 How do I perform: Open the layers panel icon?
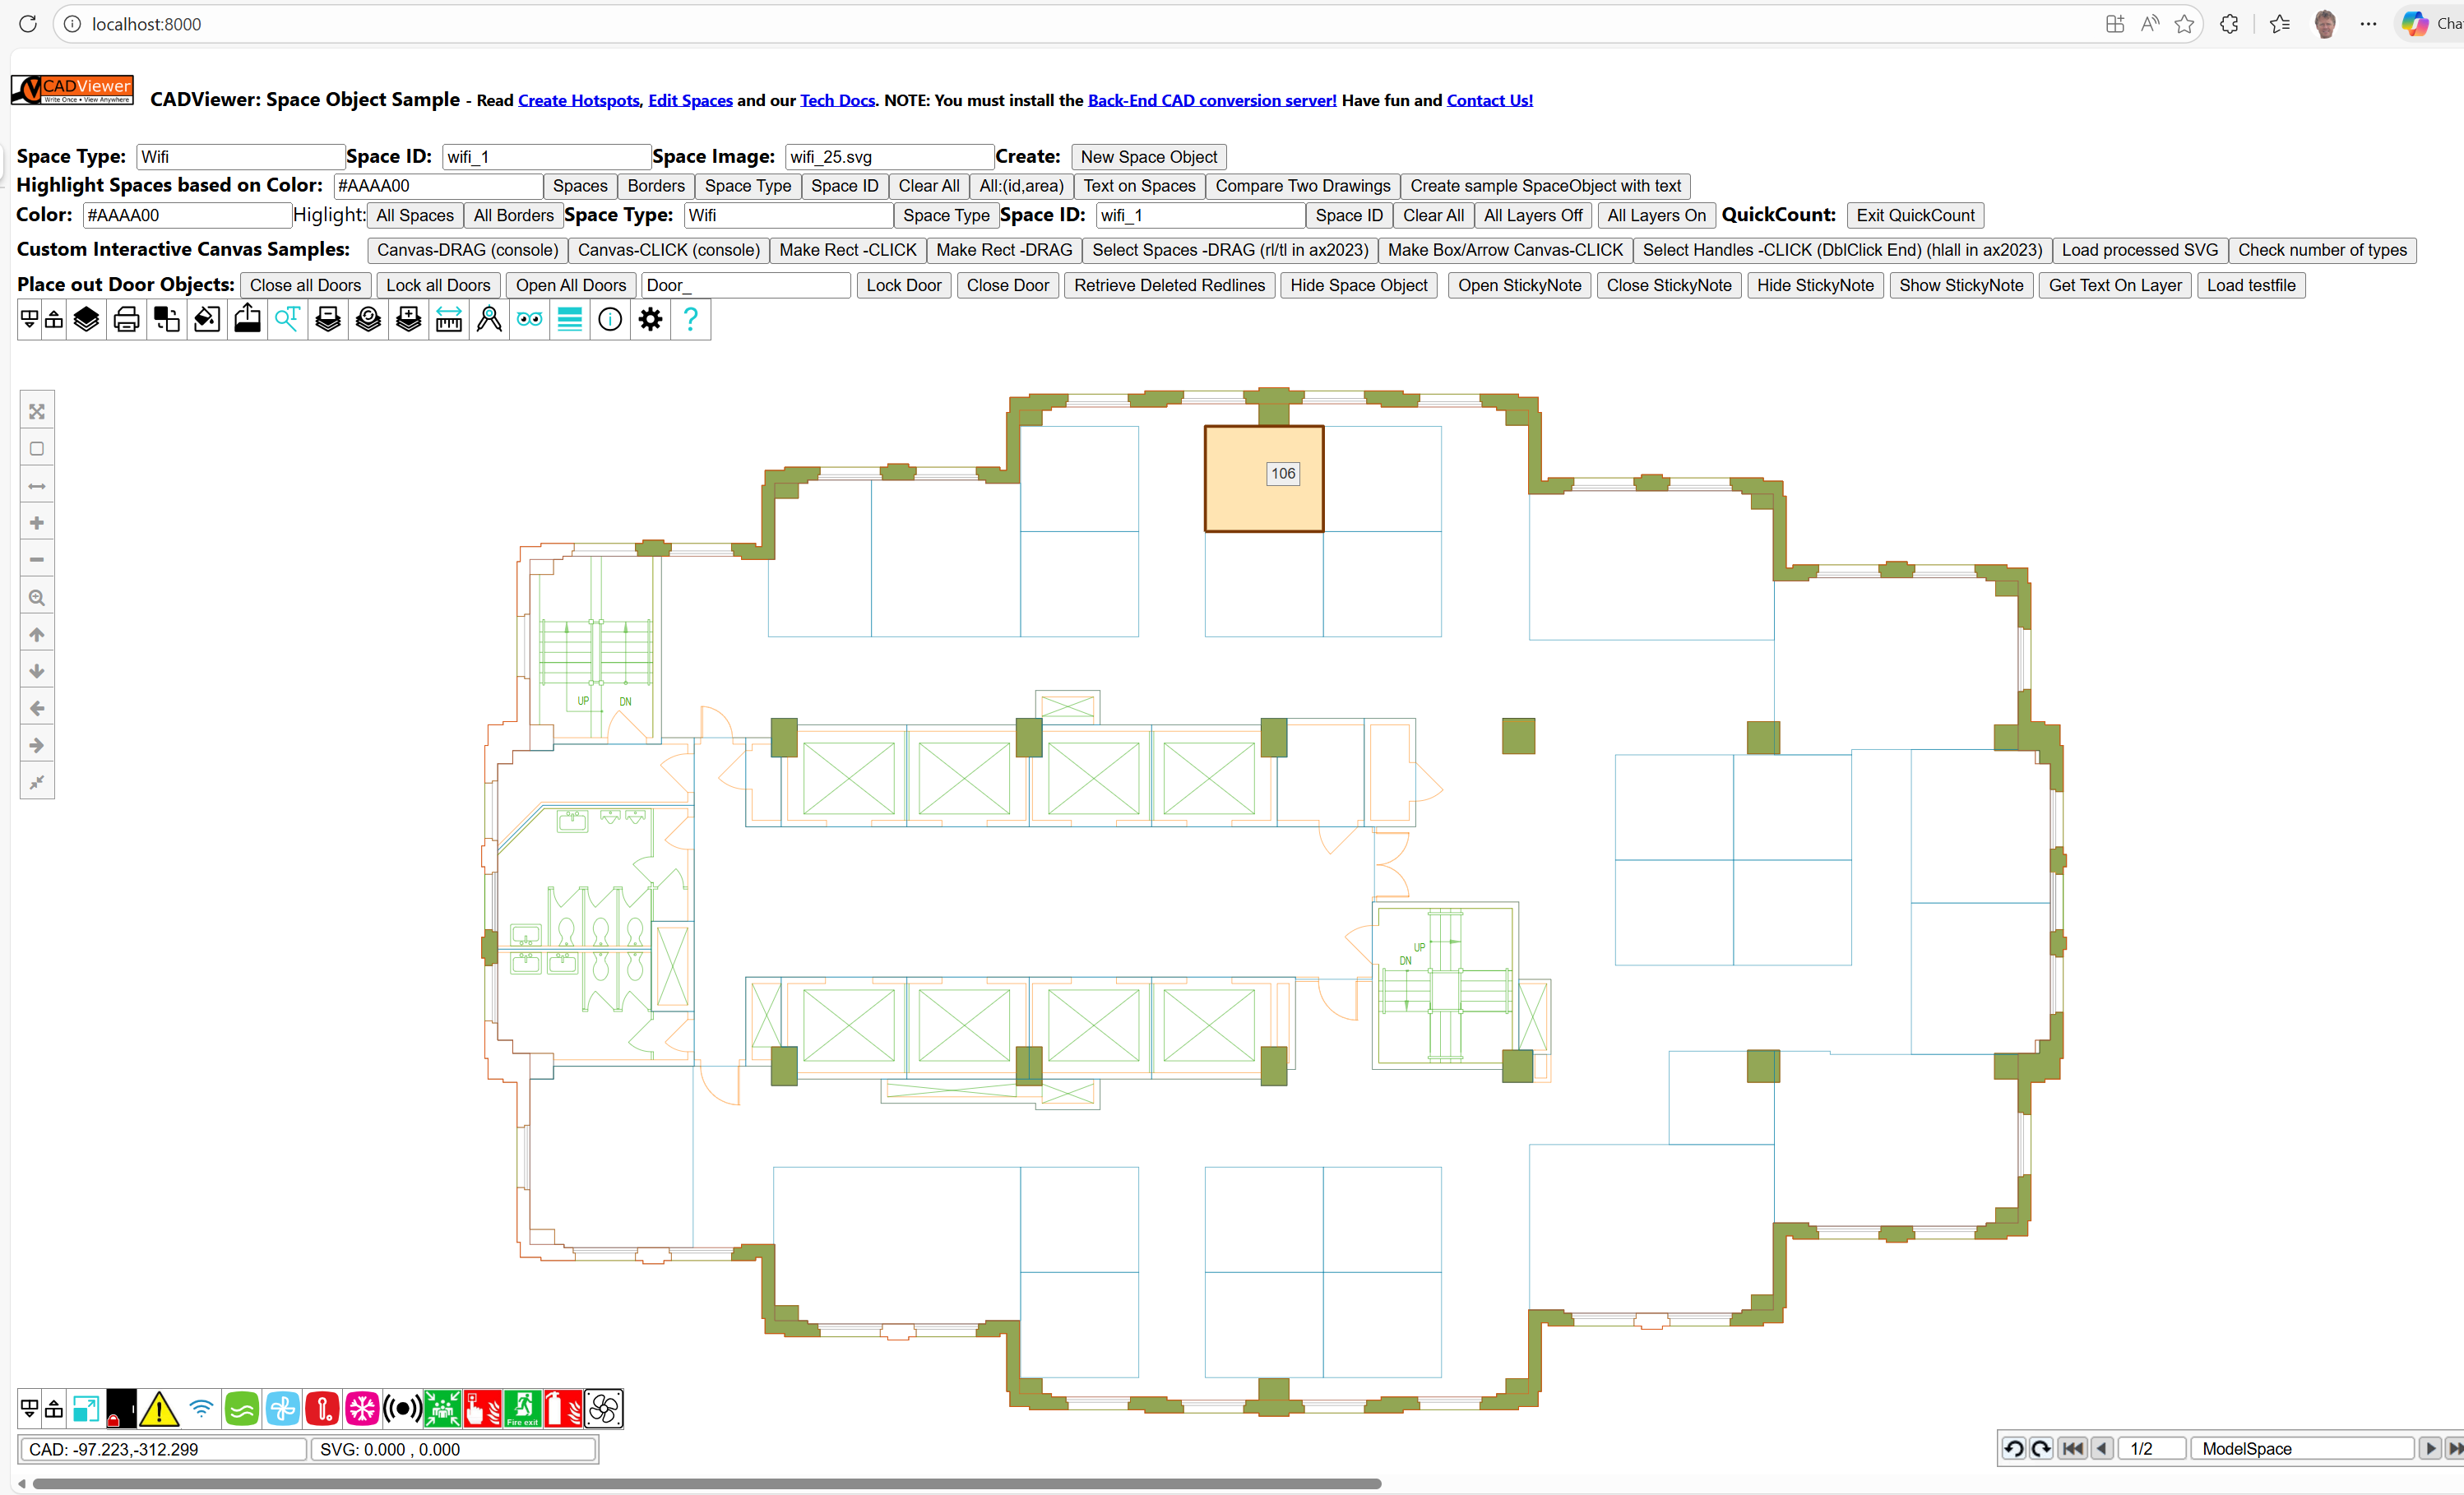(86, 320)
